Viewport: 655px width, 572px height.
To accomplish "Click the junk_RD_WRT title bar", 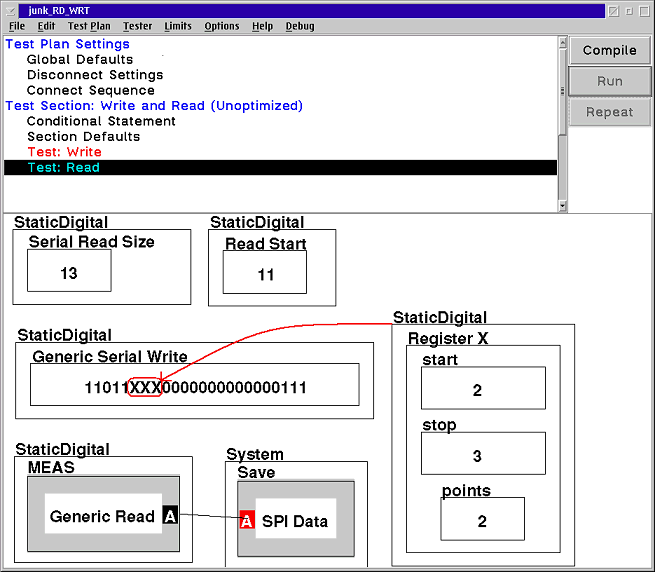I will (x=311, y=11).
